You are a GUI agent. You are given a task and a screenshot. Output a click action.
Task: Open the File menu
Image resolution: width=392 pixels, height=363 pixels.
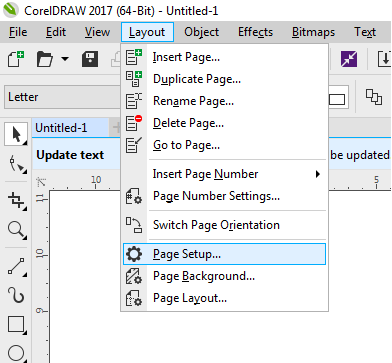(x=18, y=32)
